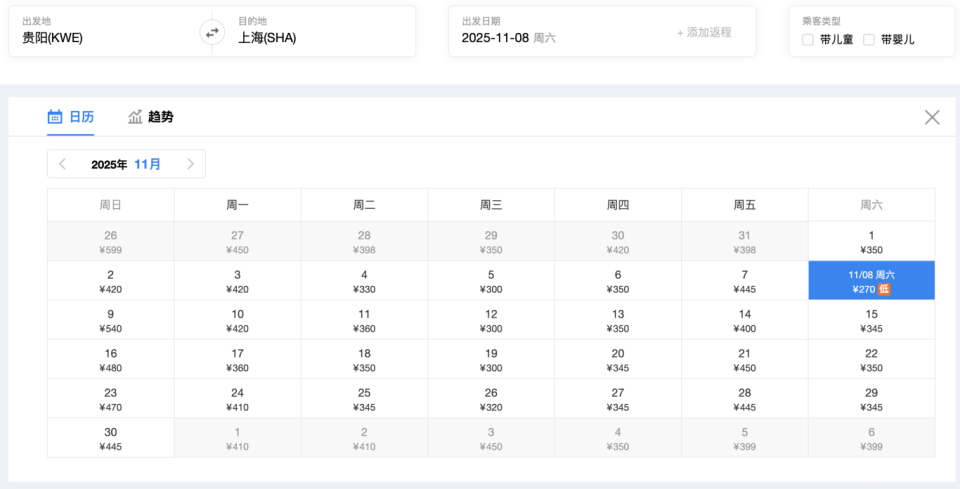Swap departure and destination cities
Screen dimensions: 960x489
[x=212, y=32]
